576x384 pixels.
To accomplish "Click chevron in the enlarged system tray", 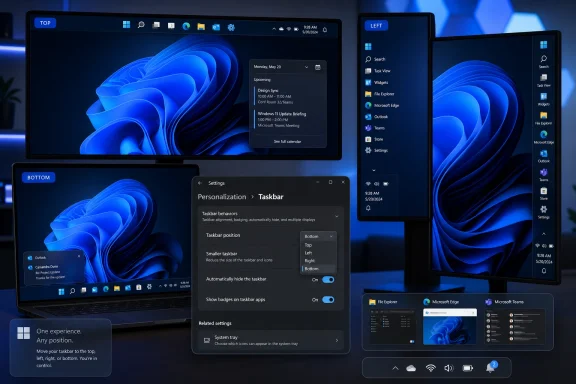I will 395,368.
